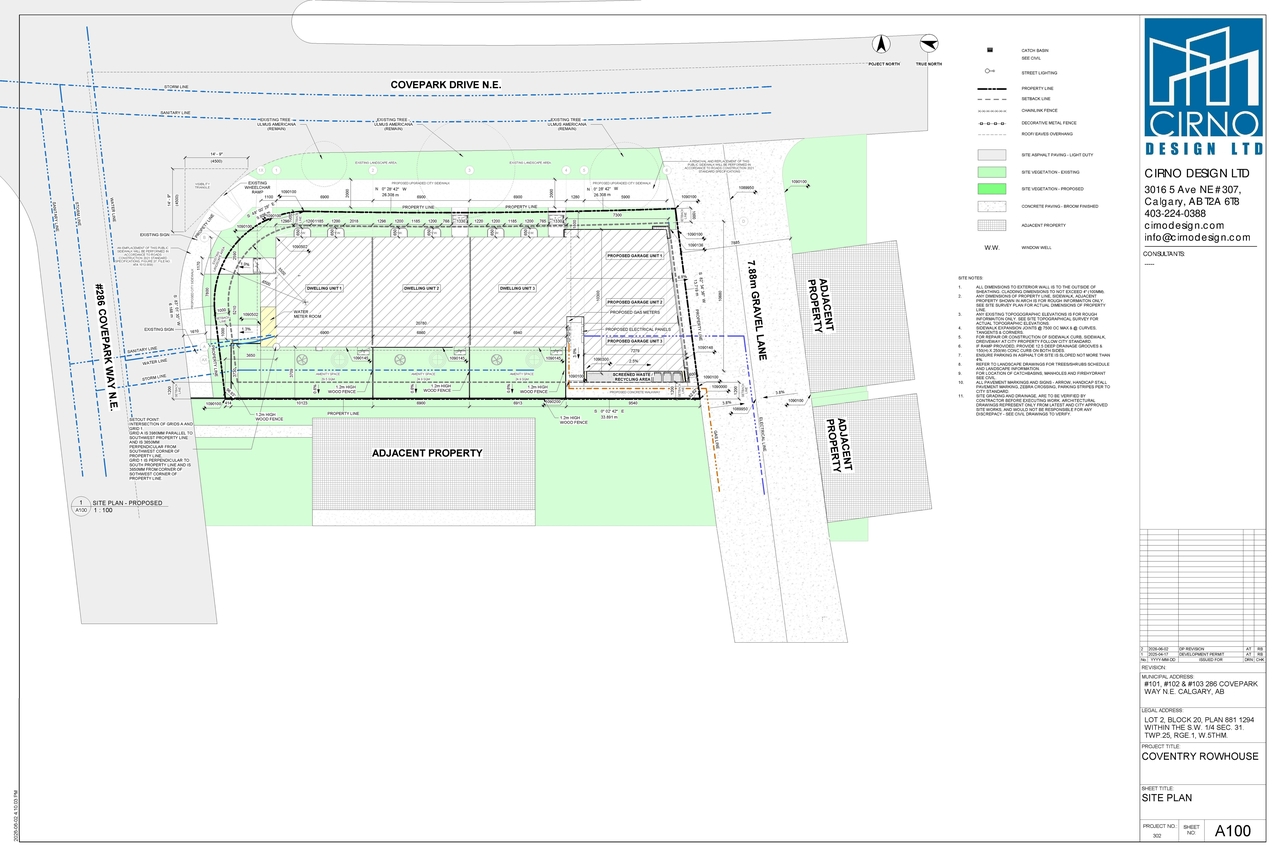Click the 3016 5 Ave NE address line
The width and height of the screenshot is (1280, 851).
pos(1195,190)
